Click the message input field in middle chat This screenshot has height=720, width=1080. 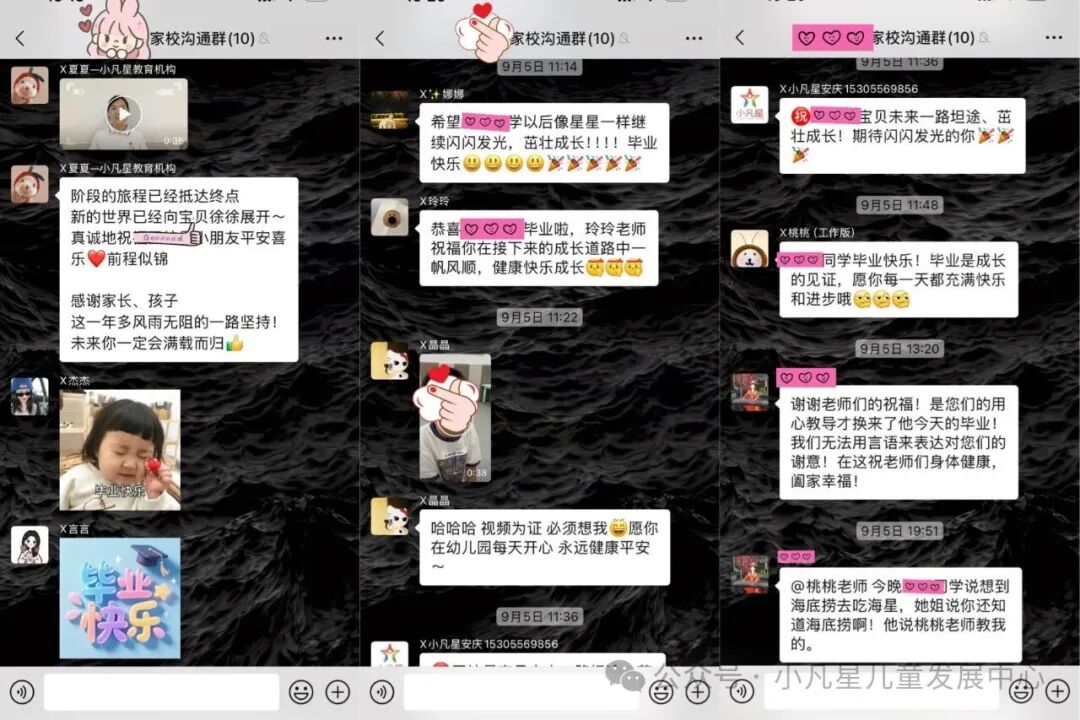521,692
